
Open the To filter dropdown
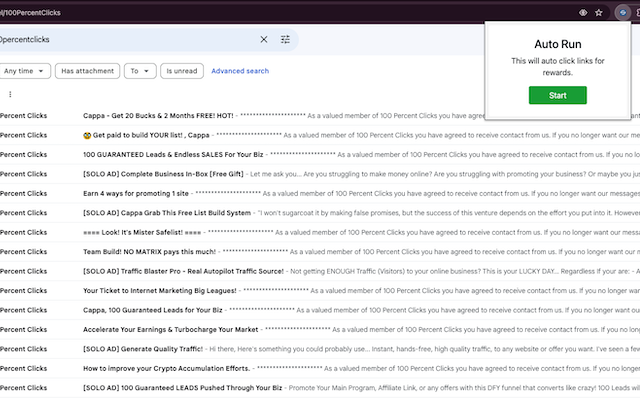(140, 71)
